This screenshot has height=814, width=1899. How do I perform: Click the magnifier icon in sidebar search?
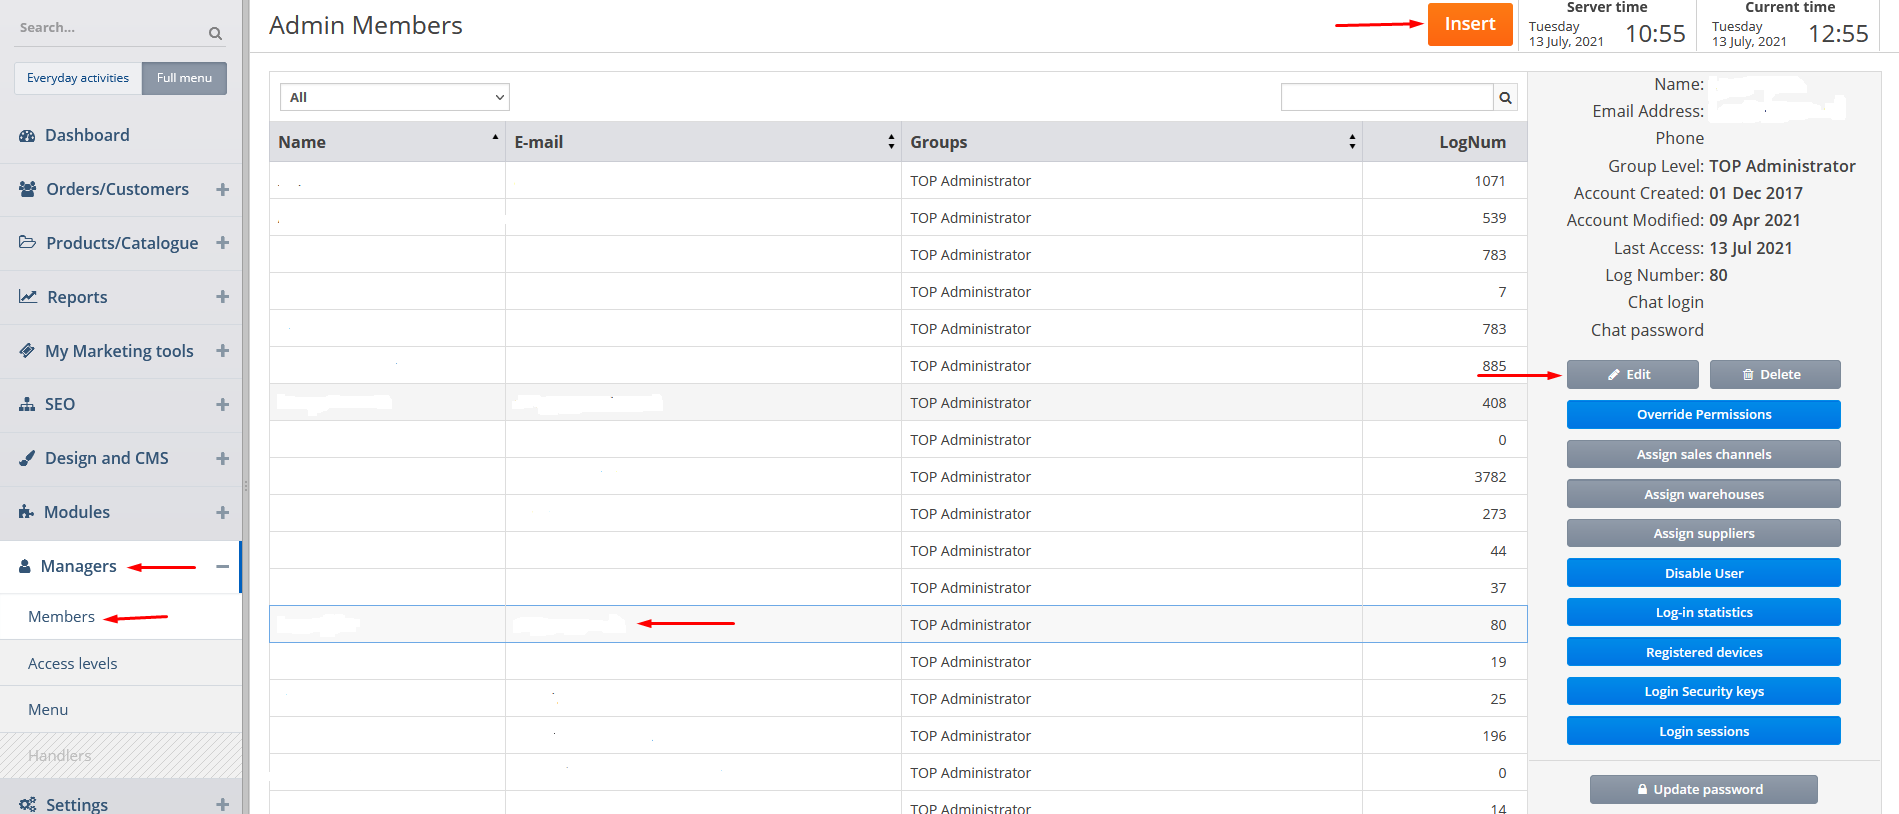pos(215,33)
